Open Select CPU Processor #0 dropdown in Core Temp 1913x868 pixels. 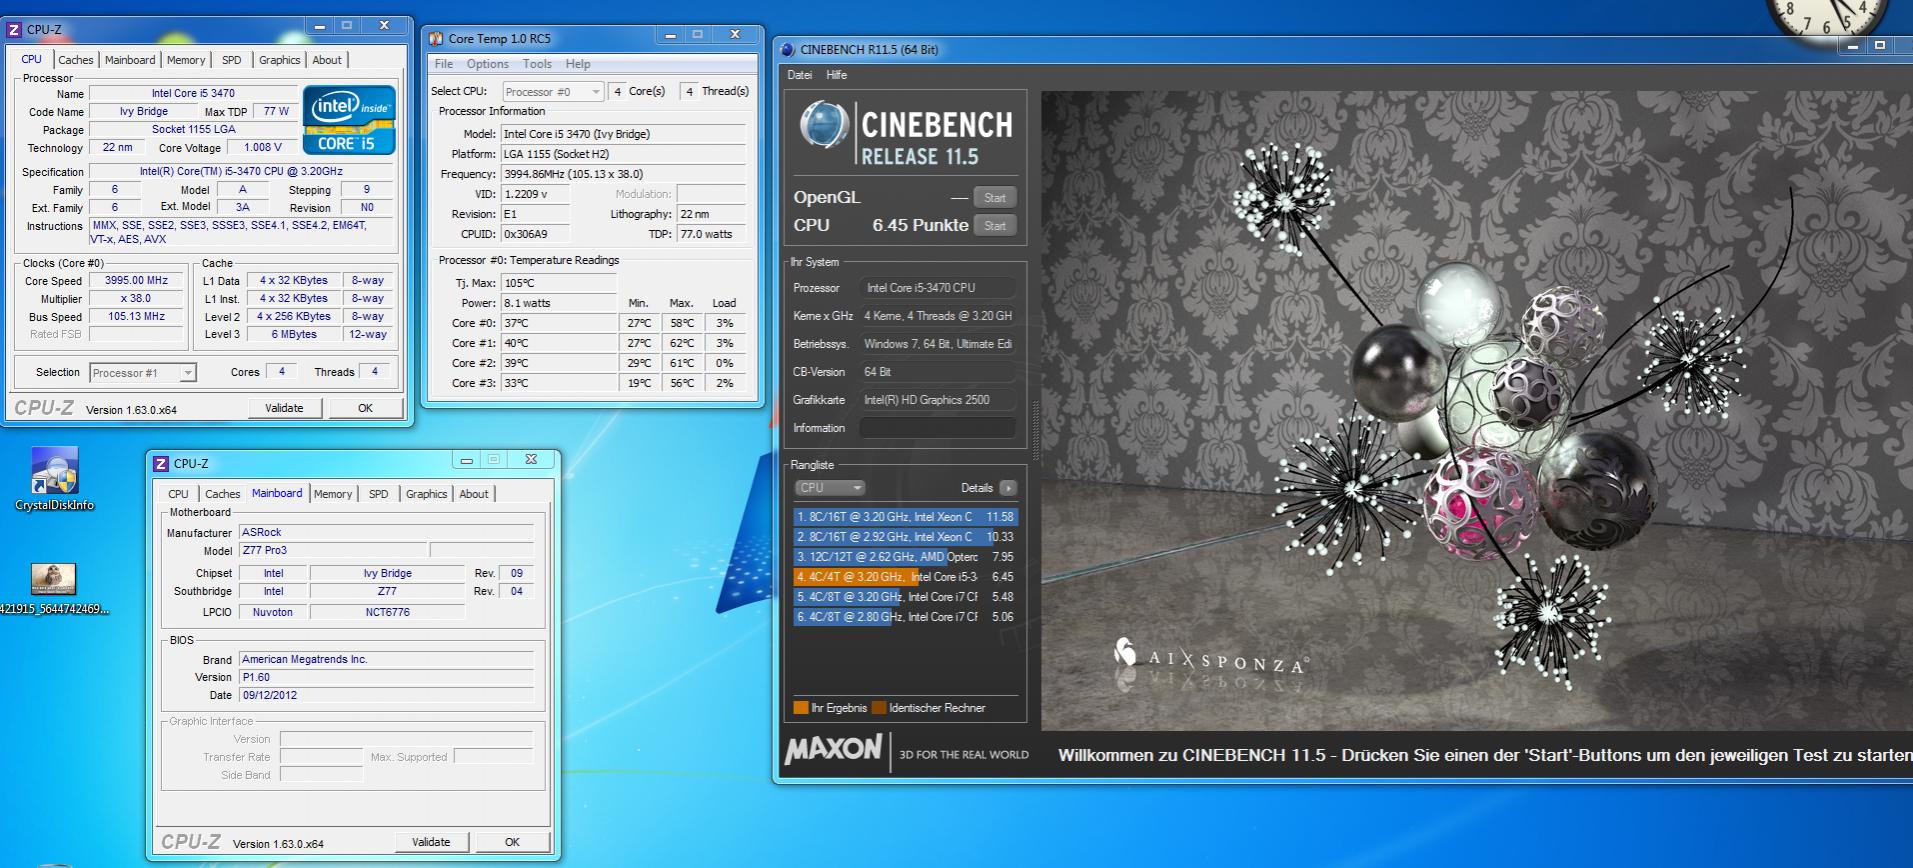(553, 92)
